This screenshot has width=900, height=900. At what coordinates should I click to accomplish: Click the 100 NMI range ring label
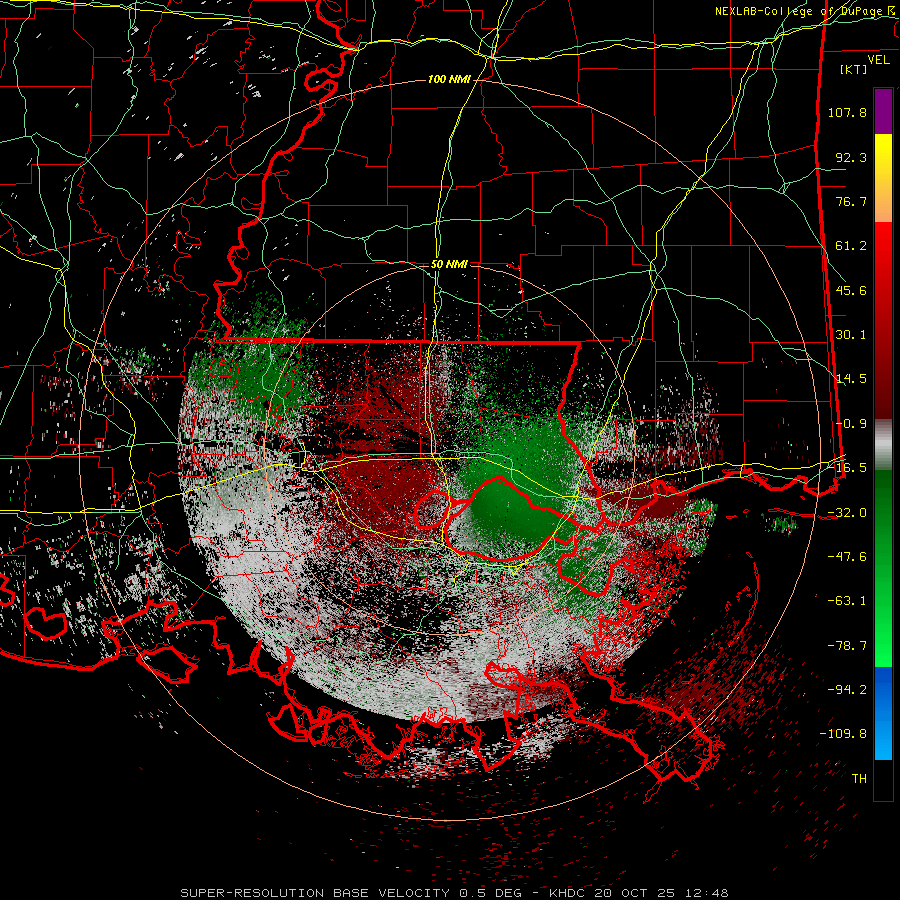pyautogui.click(x=449, y=79)
